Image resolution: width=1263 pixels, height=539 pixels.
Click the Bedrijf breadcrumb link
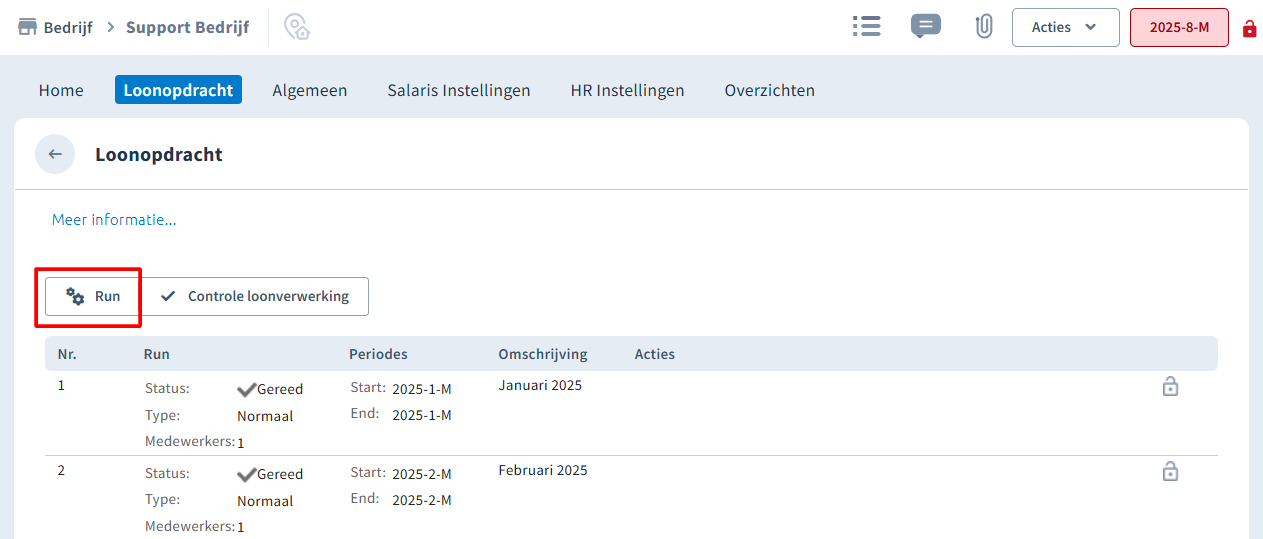pos(68,27)
